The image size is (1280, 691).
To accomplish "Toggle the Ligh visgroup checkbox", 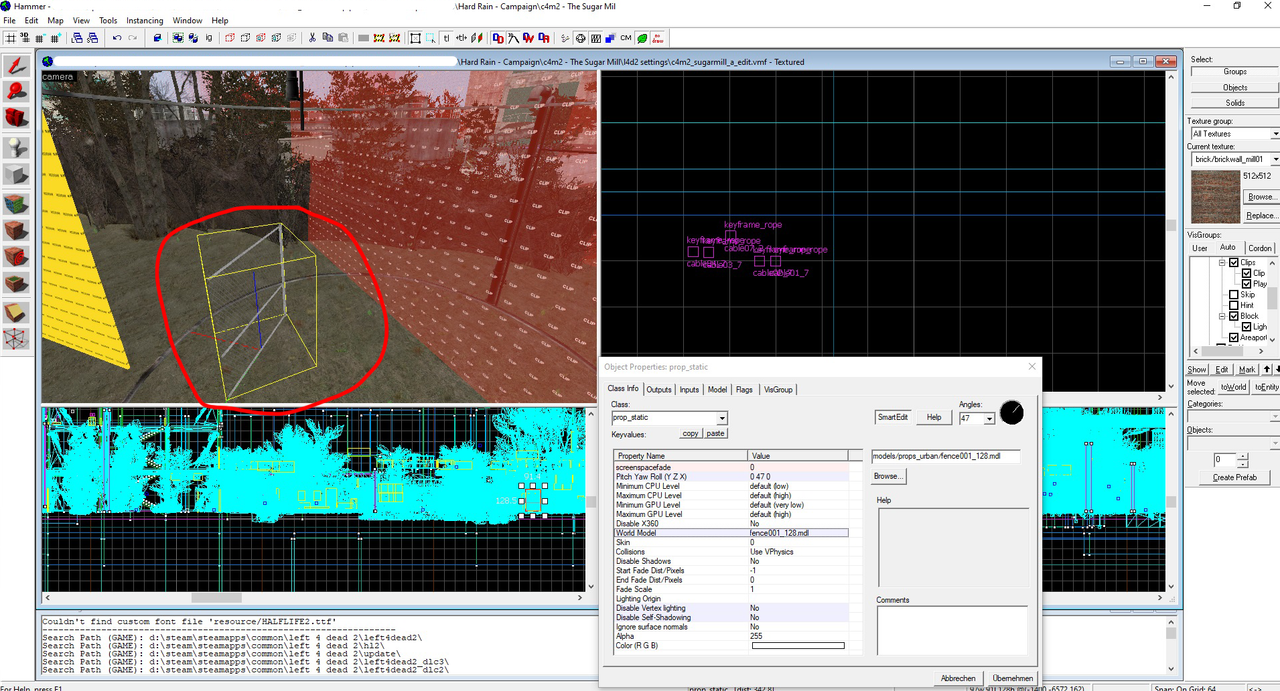I will click(x=1246, y=327).
